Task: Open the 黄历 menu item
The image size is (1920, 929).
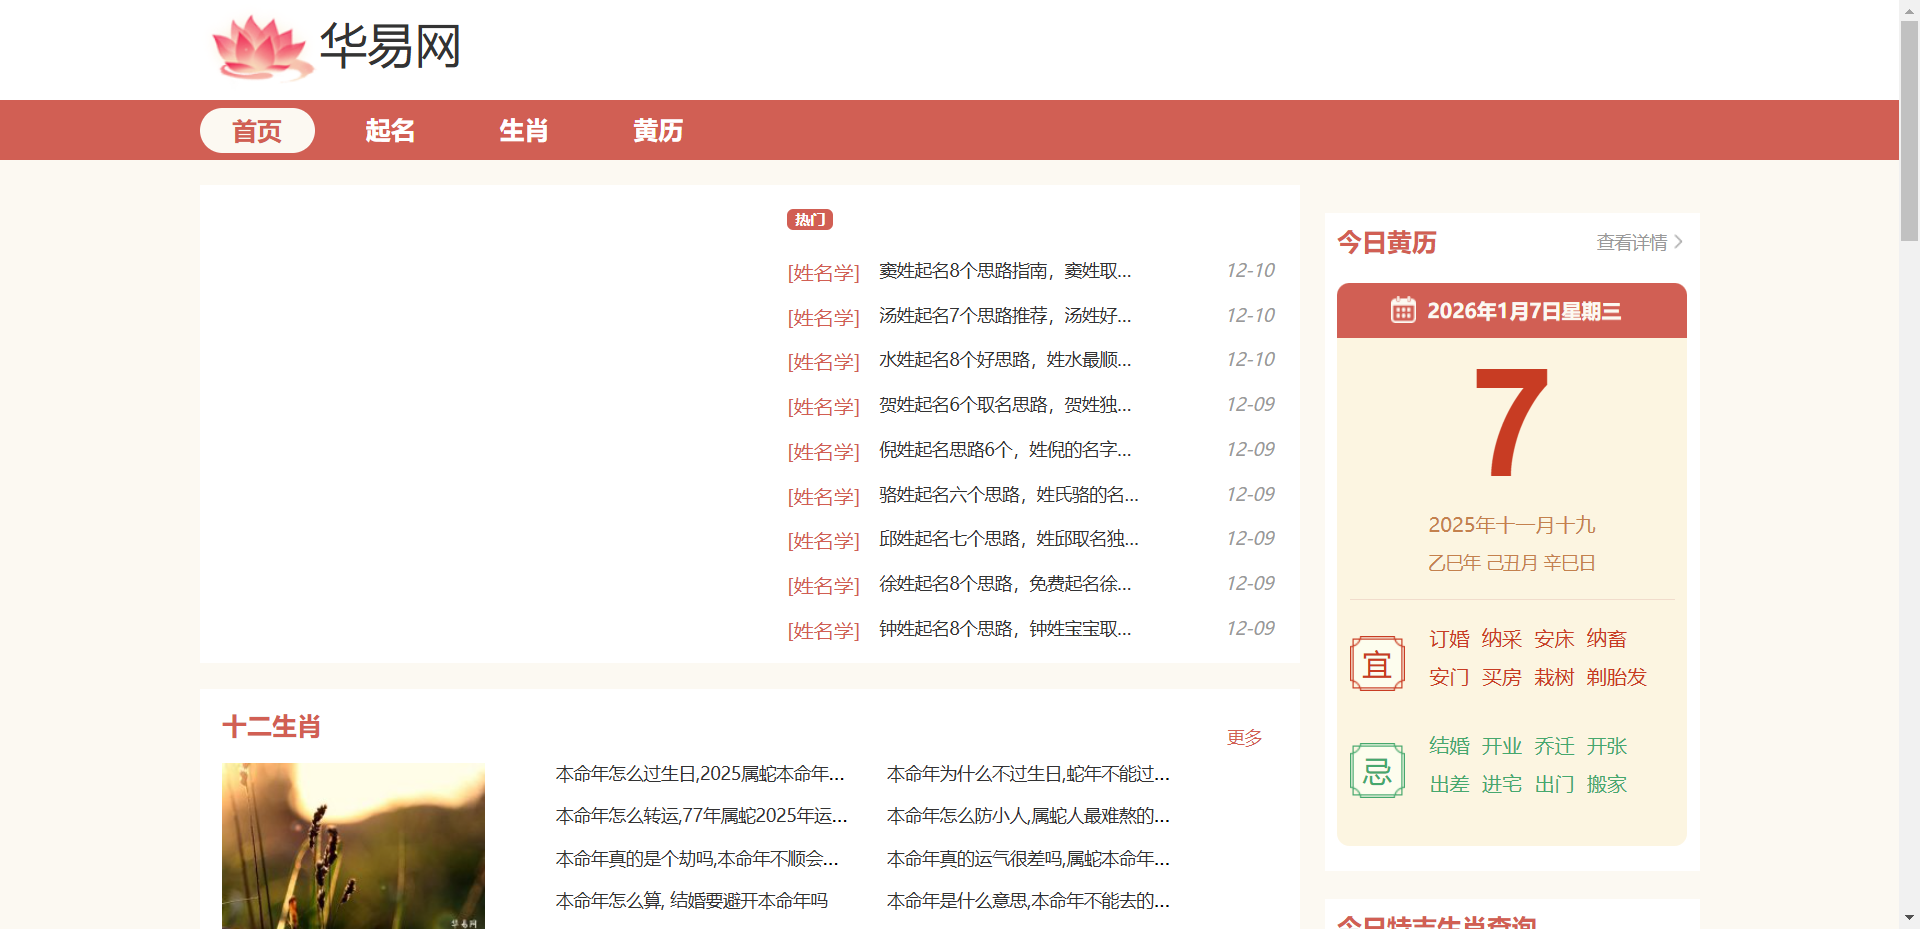Action: pyautogui.click(x=657, y=130)
